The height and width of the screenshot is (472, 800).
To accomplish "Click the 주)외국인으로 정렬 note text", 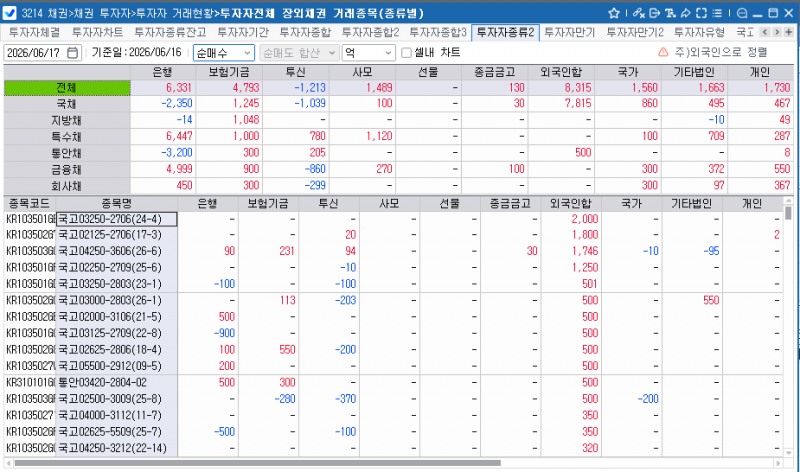I will tap(721, 52).
